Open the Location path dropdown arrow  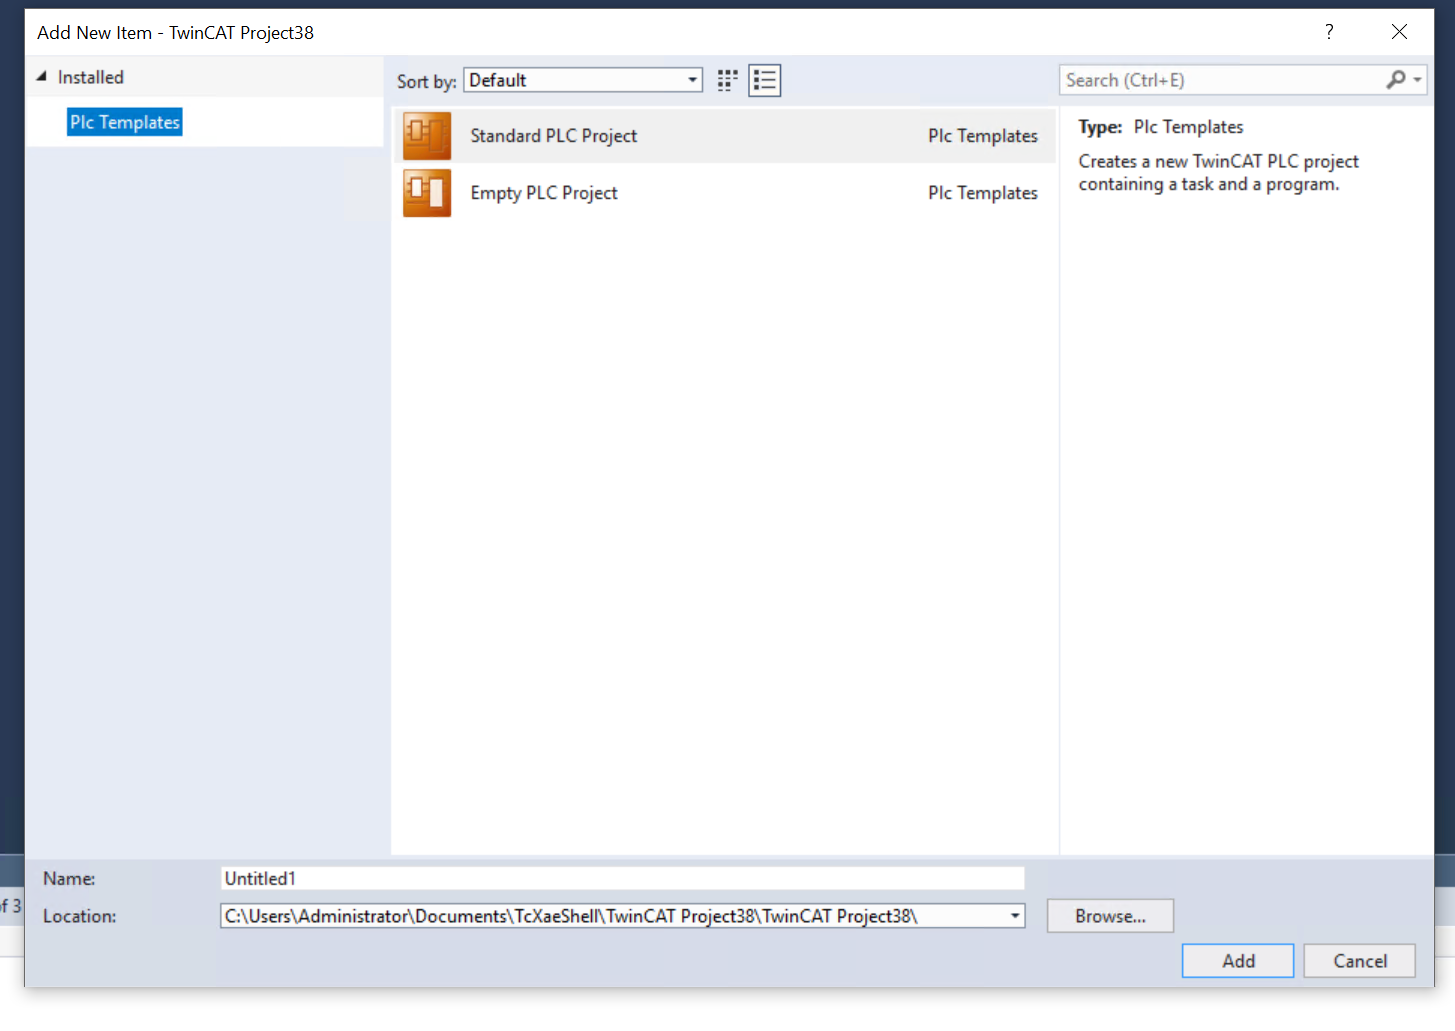coord(1015,916)
